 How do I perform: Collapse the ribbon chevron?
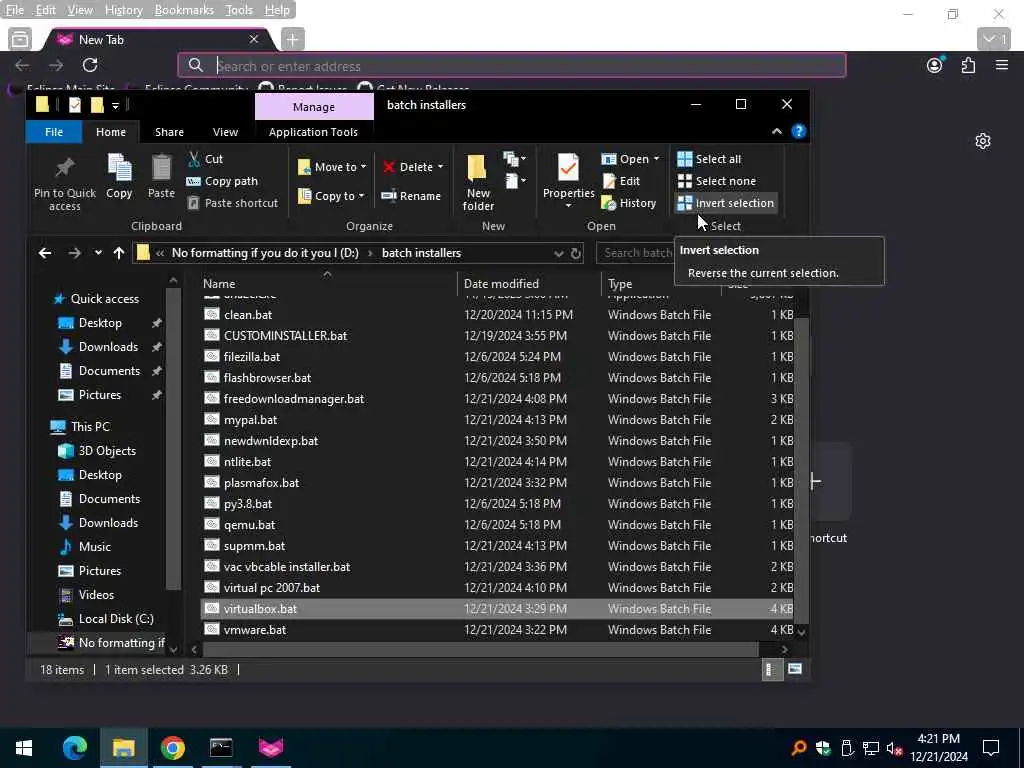coord(776,131)
